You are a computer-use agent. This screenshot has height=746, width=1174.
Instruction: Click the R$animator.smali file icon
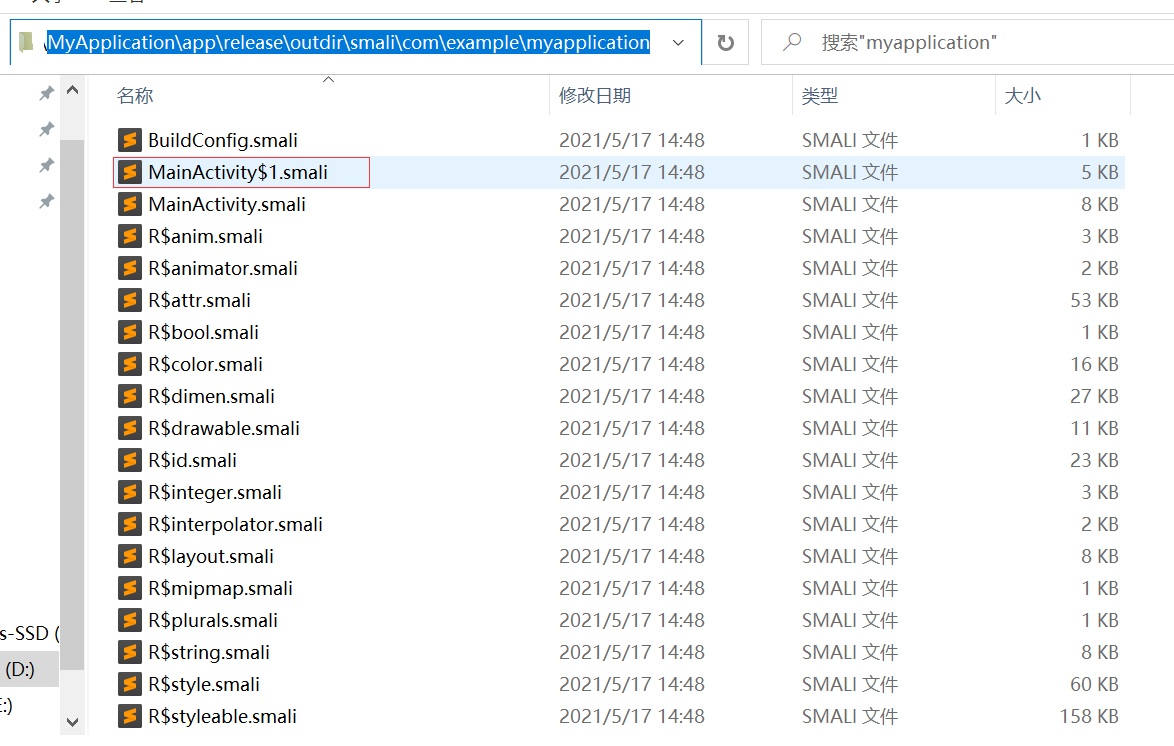[130, 268]
